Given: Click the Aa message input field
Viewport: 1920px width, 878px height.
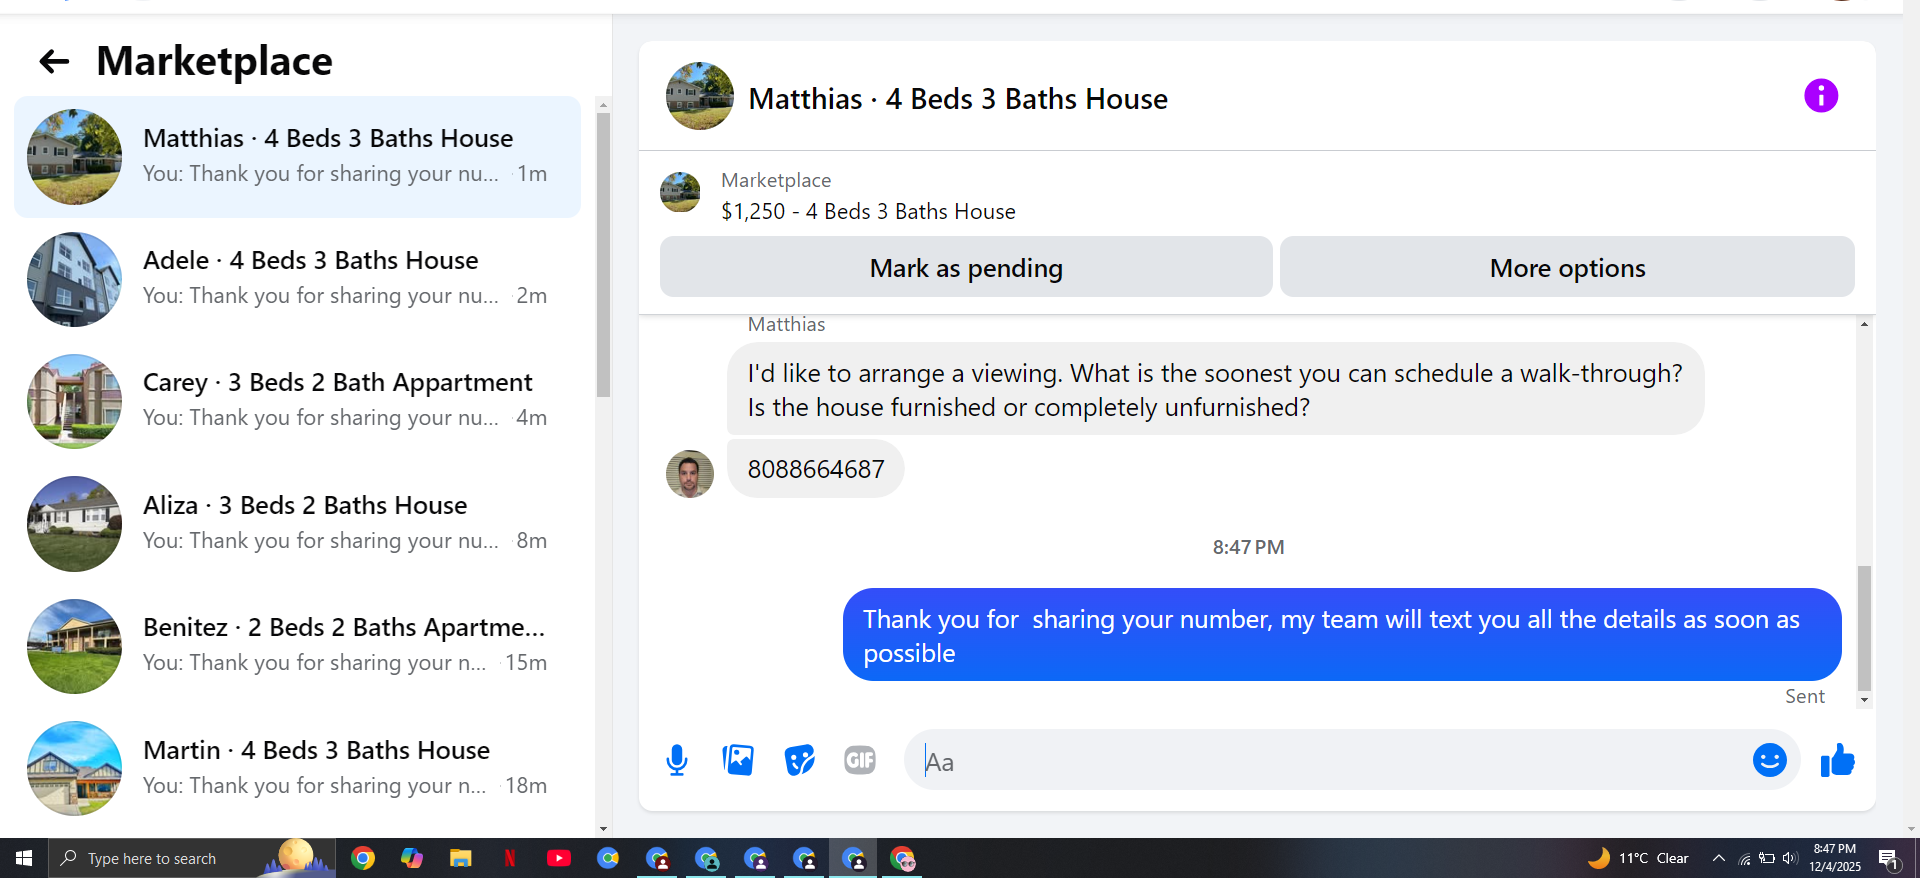Looking at the screenshot, I should (x=1330, y=761).
